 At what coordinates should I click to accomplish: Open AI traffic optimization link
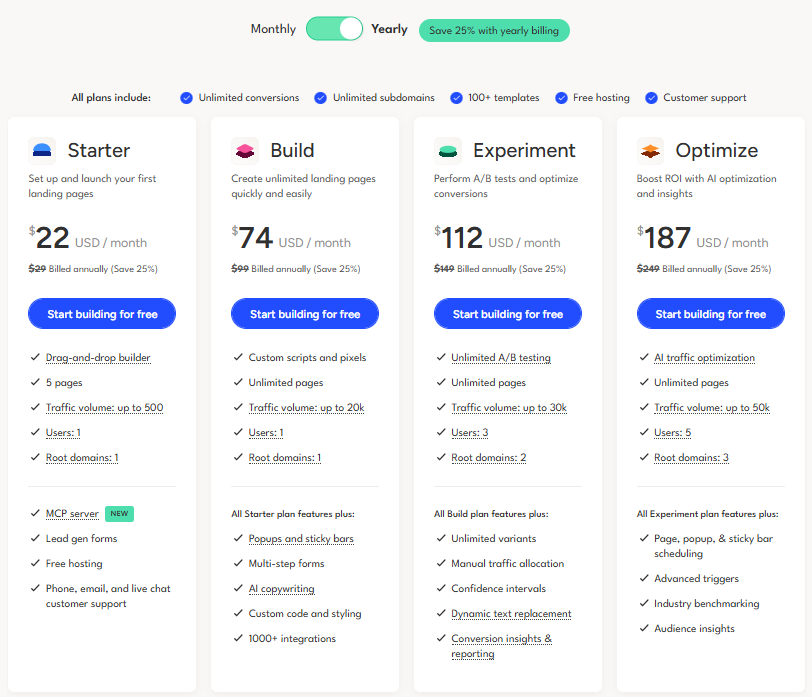704,358
